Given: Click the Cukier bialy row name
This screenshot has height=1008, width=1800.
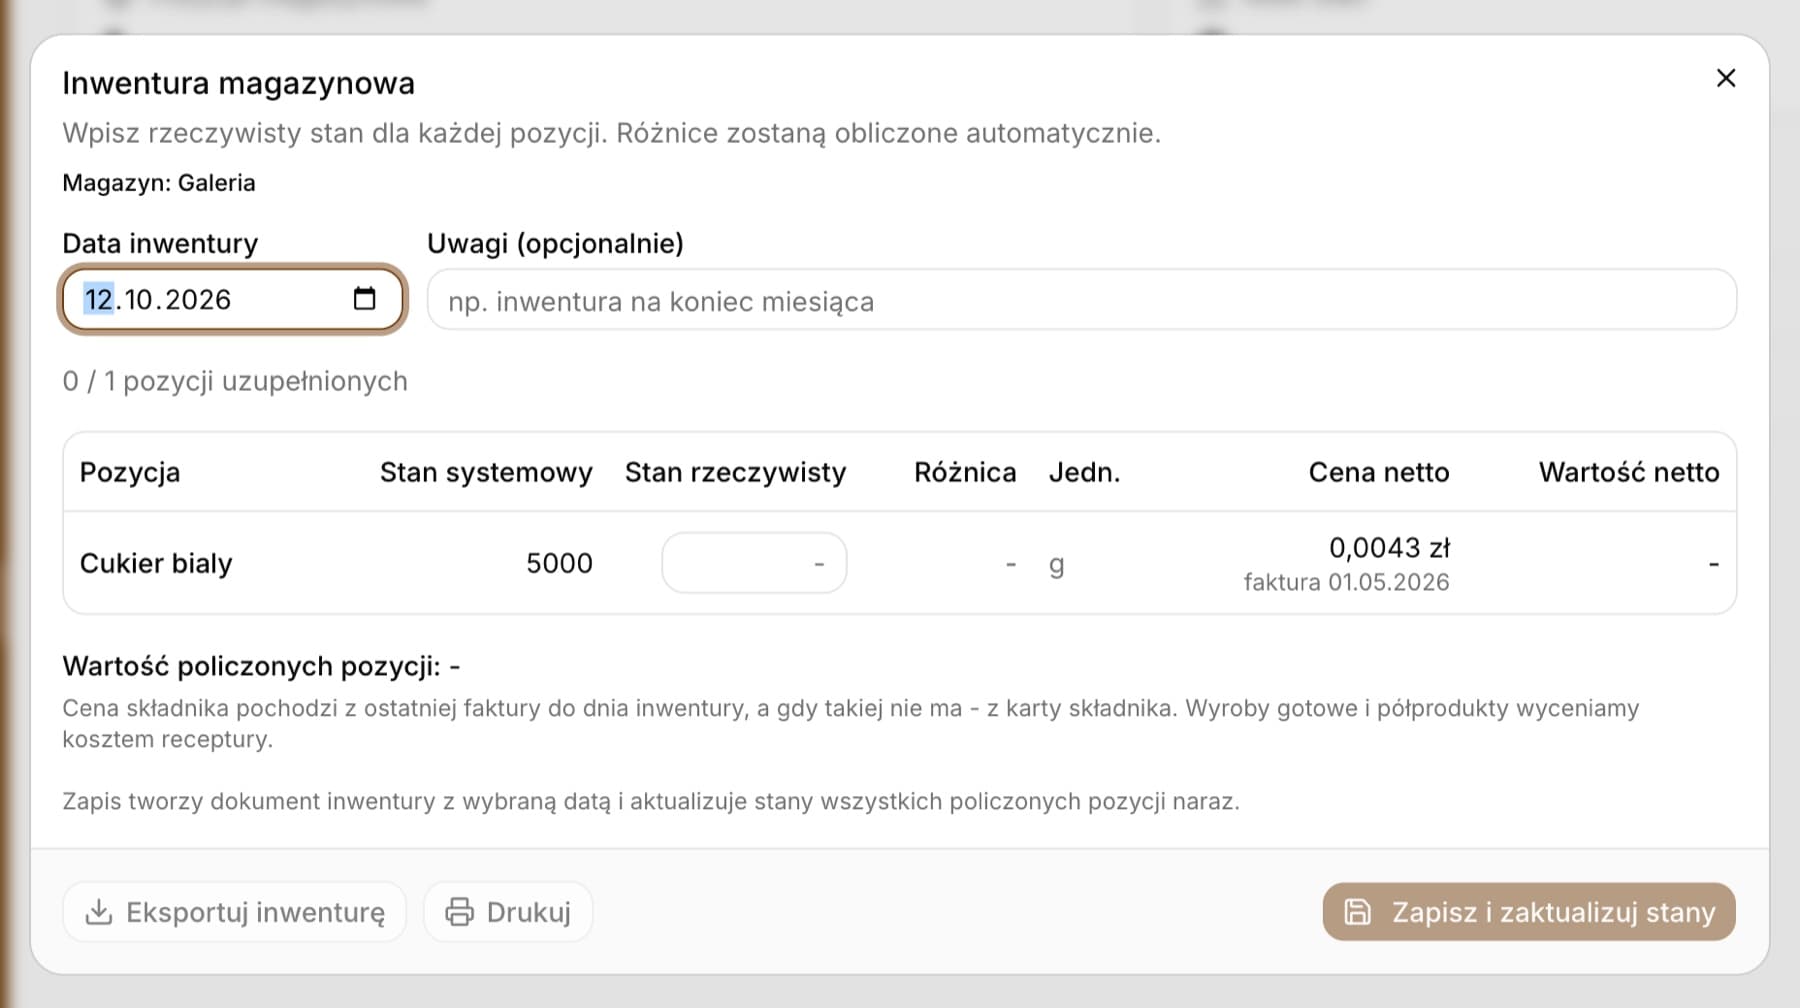Looking at the screenshot, I should pos(156,564).
